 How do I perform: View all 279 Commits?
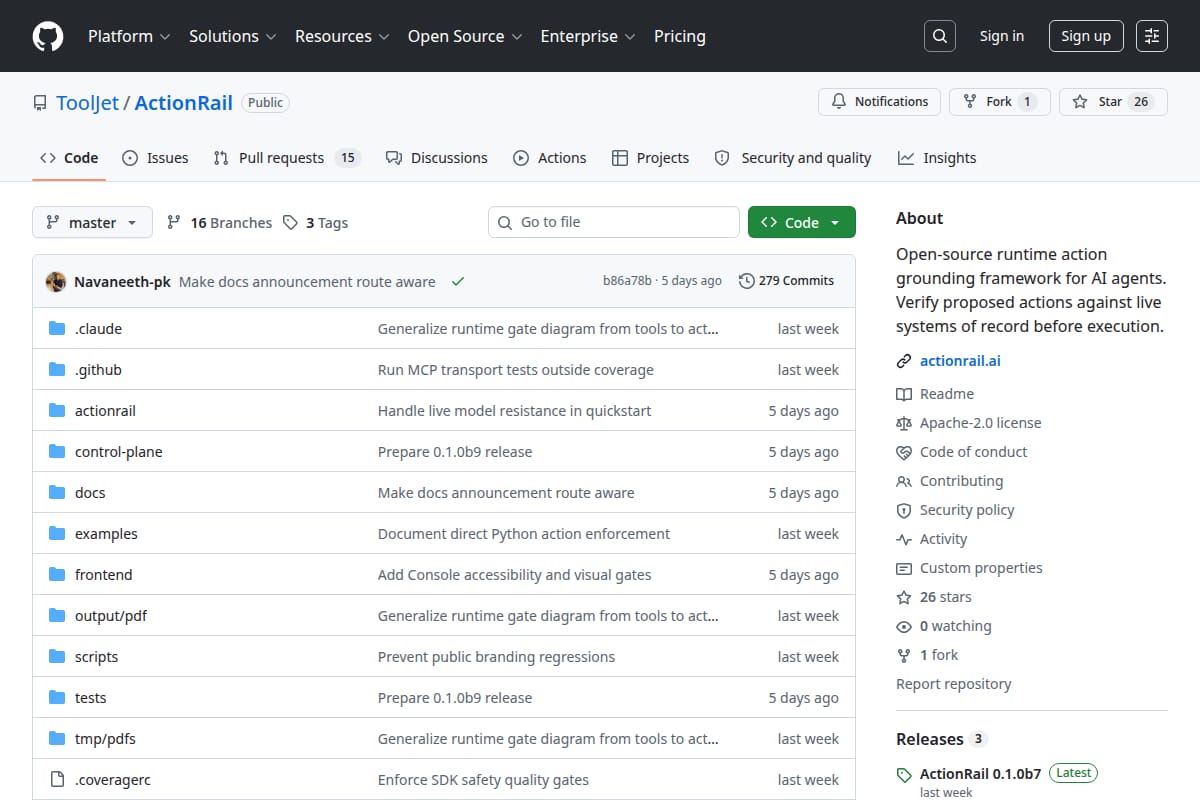pos(786,281)
